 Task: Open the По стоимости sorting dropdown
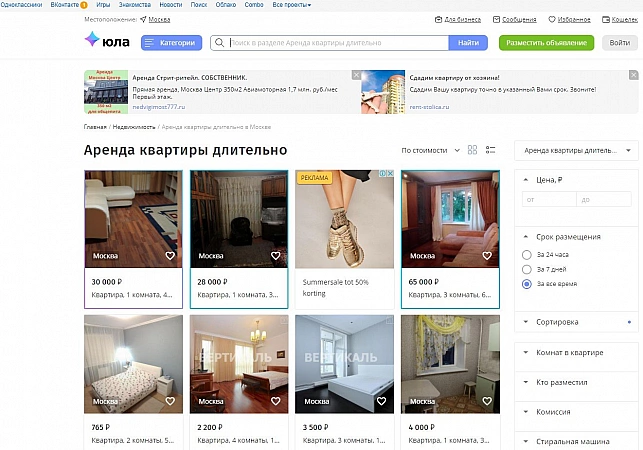point(430,151)
